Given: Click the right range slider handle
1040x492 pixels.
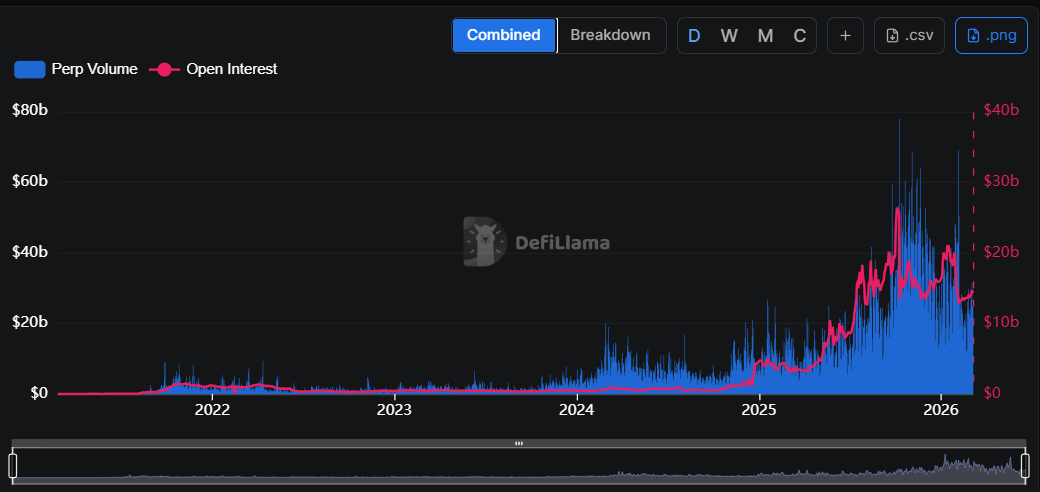Looking at the screenshot, I should (1025, 466).
